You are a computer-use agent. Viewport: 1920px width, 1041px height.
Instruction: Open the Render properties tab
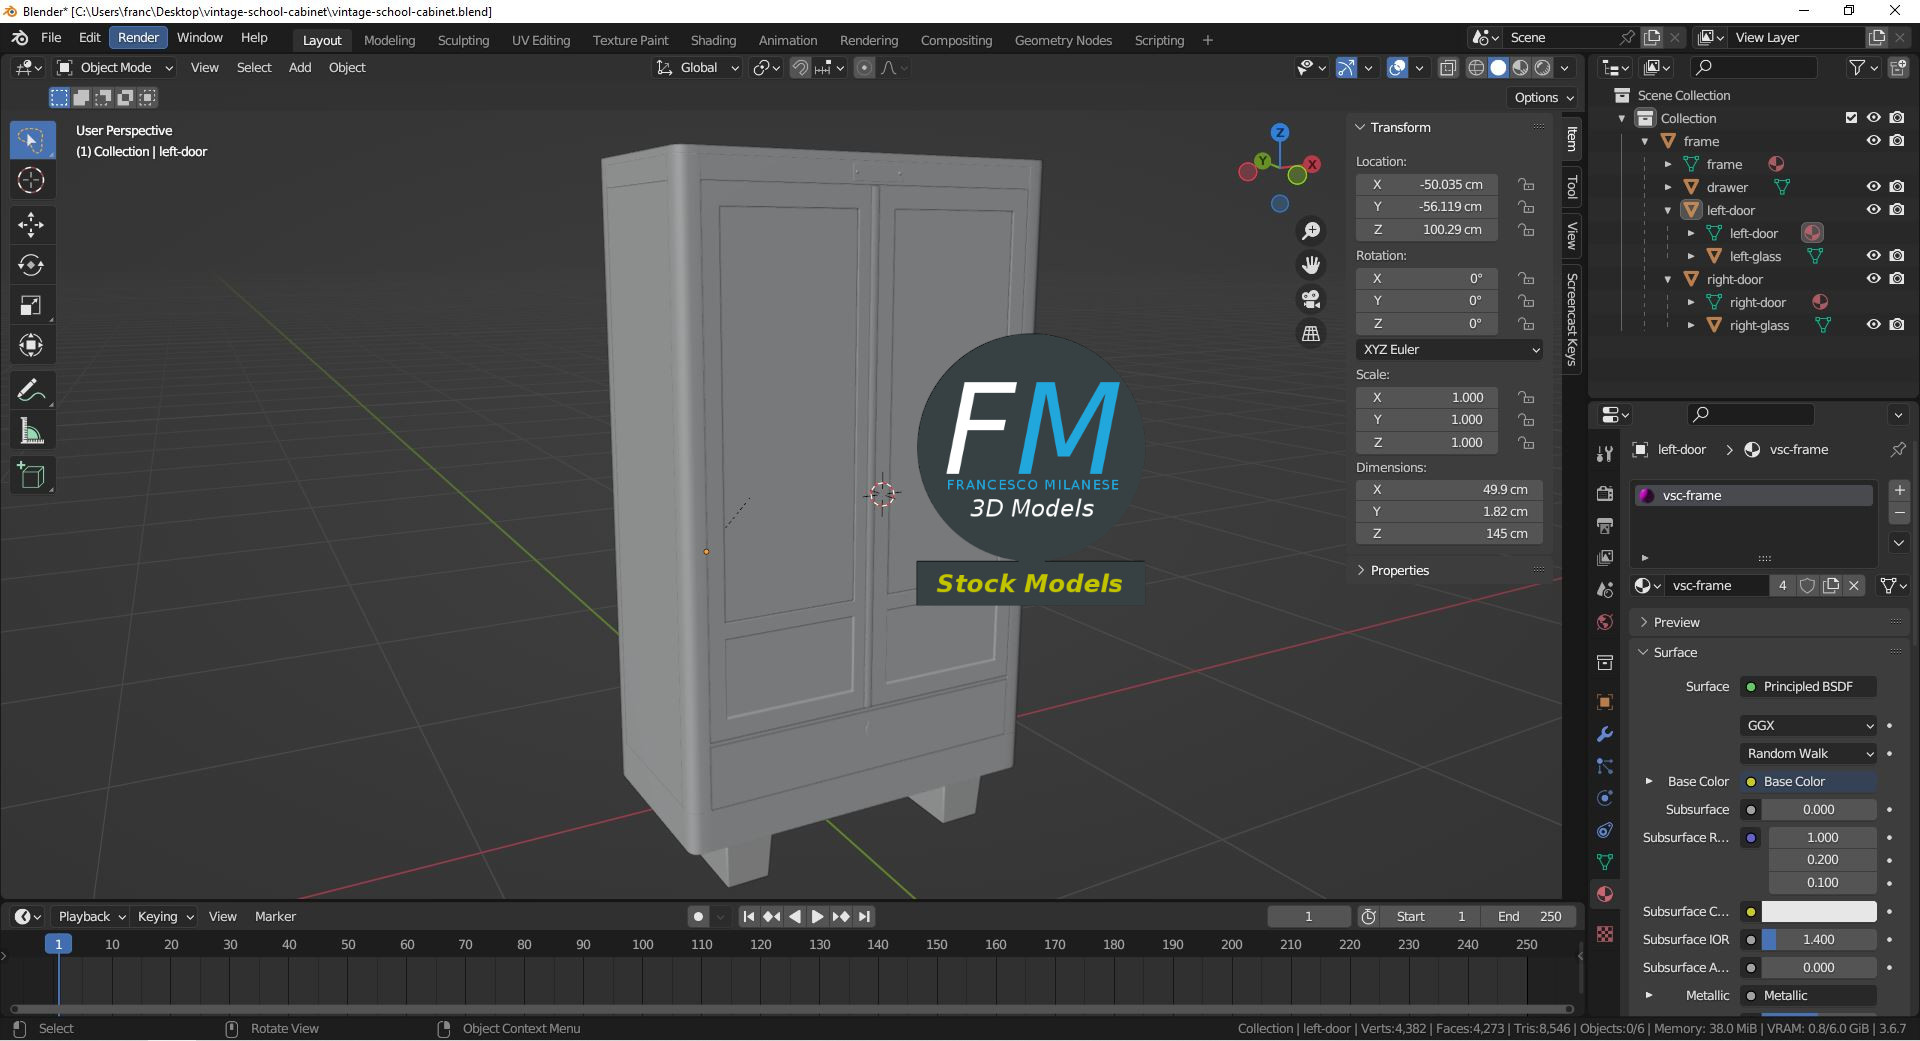pos(1605,494)
